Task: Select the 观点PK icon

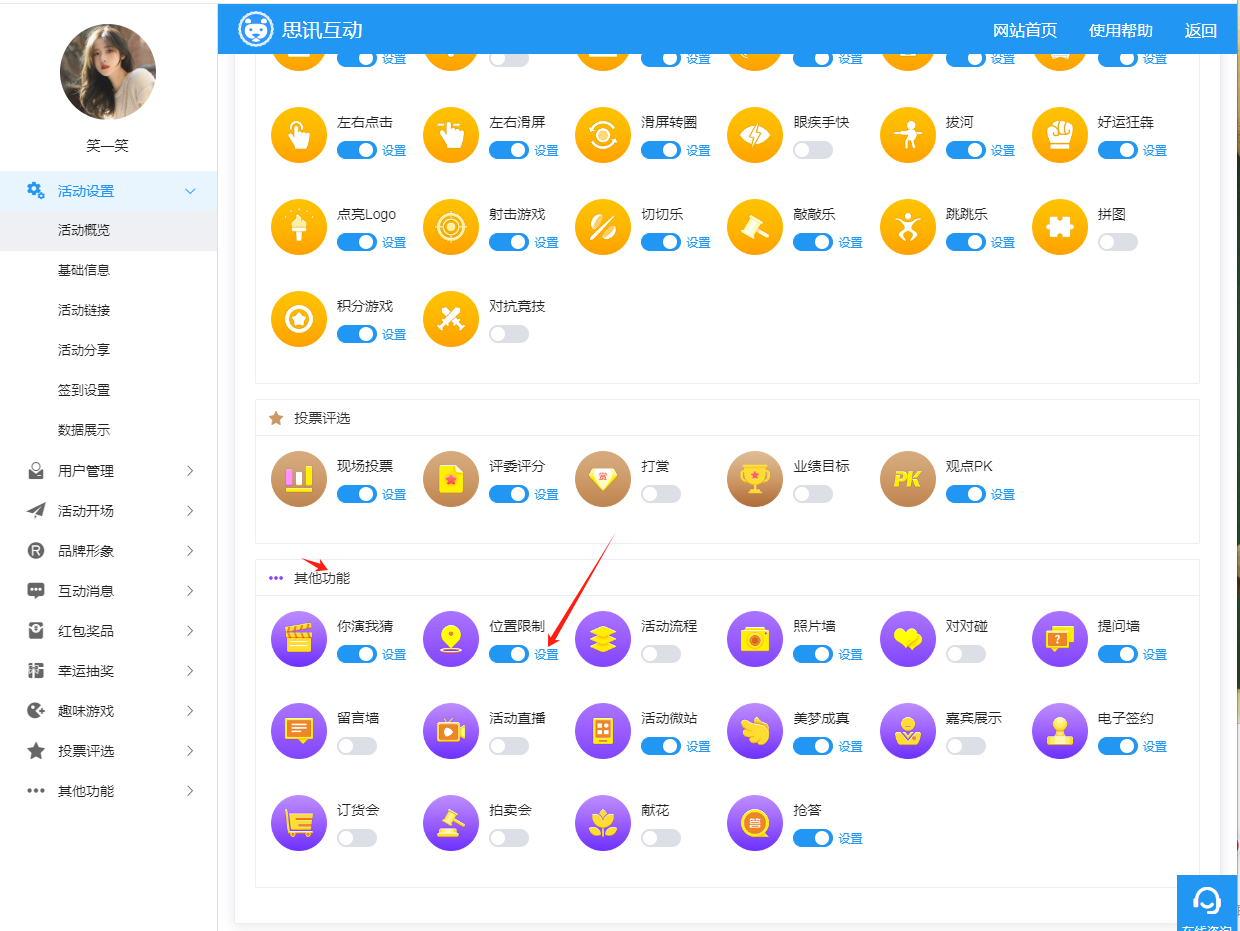Action: [x=907, y=479]
